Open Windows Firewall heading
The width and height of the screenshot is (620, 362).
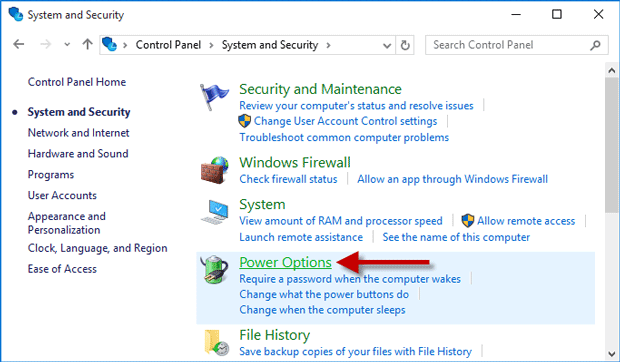tap(295, 162)
